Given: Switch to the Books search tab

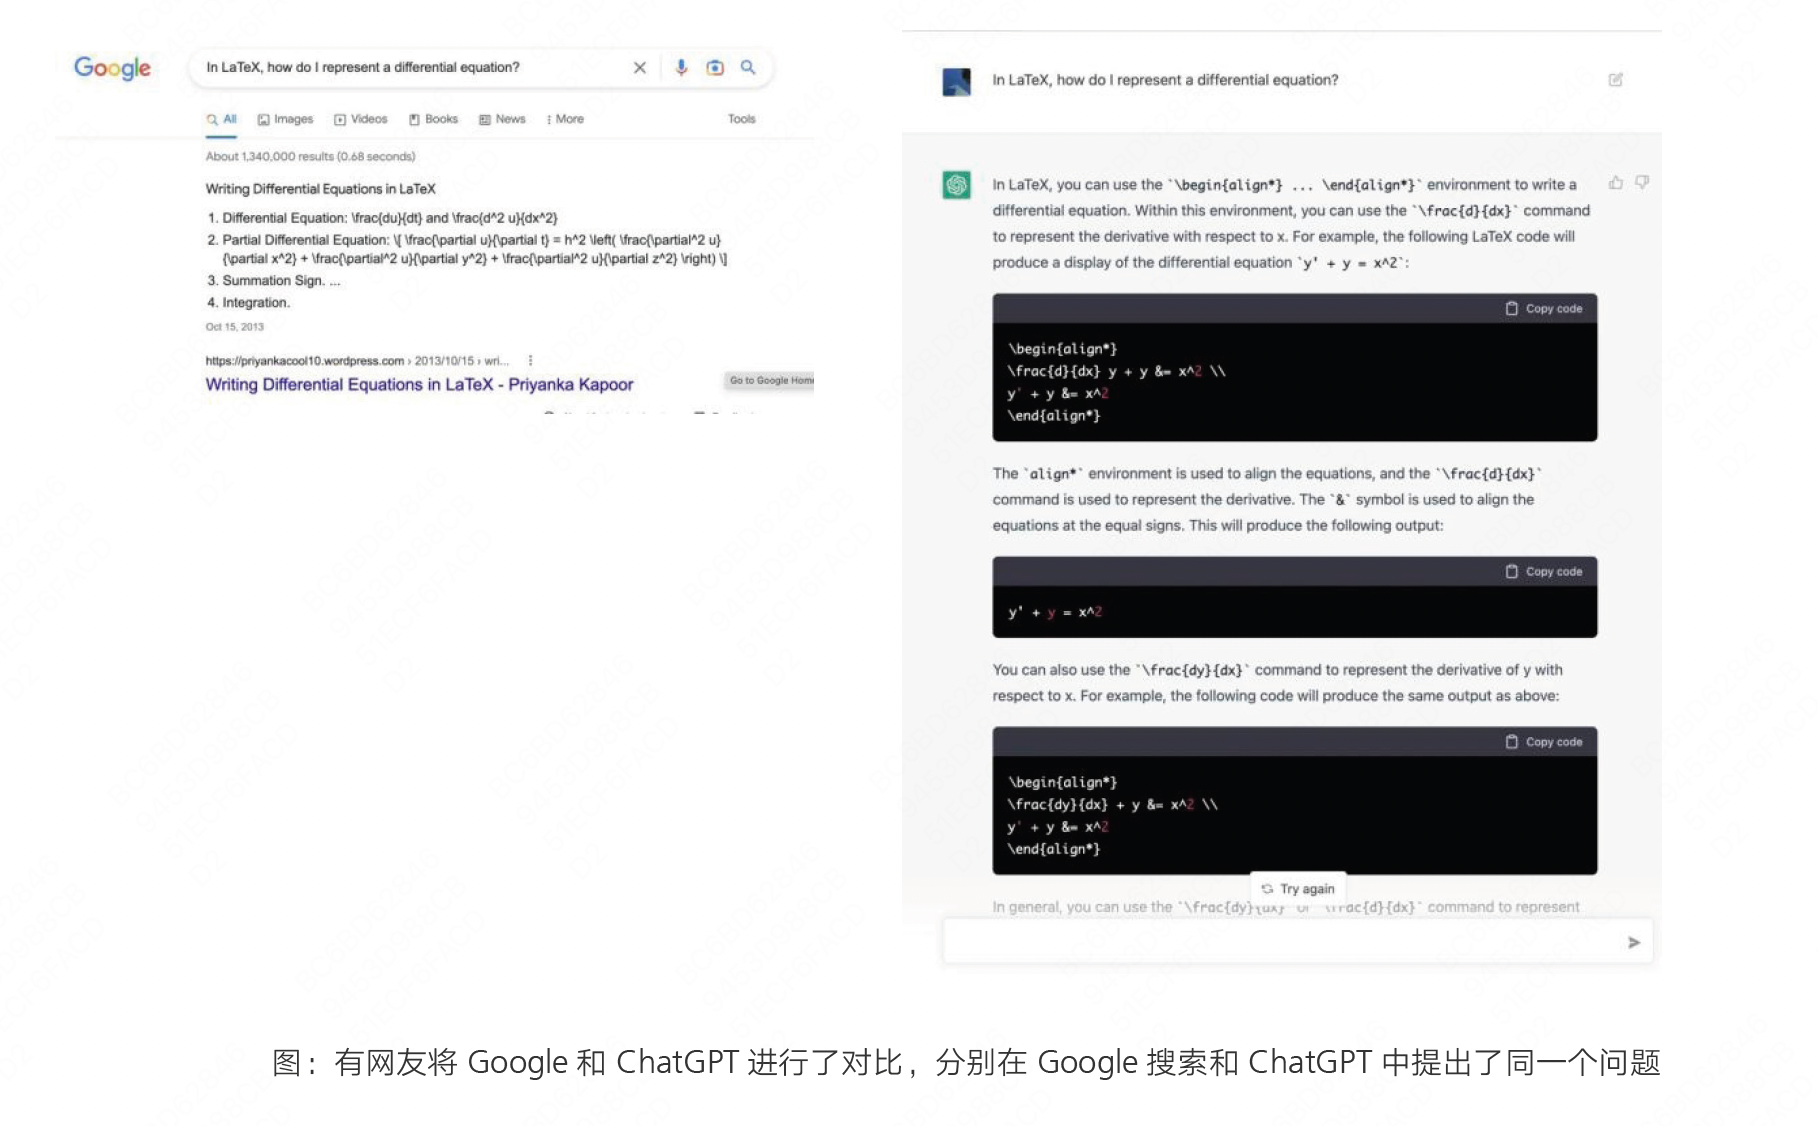Looking at the screenshot, I should coord(433,119).
